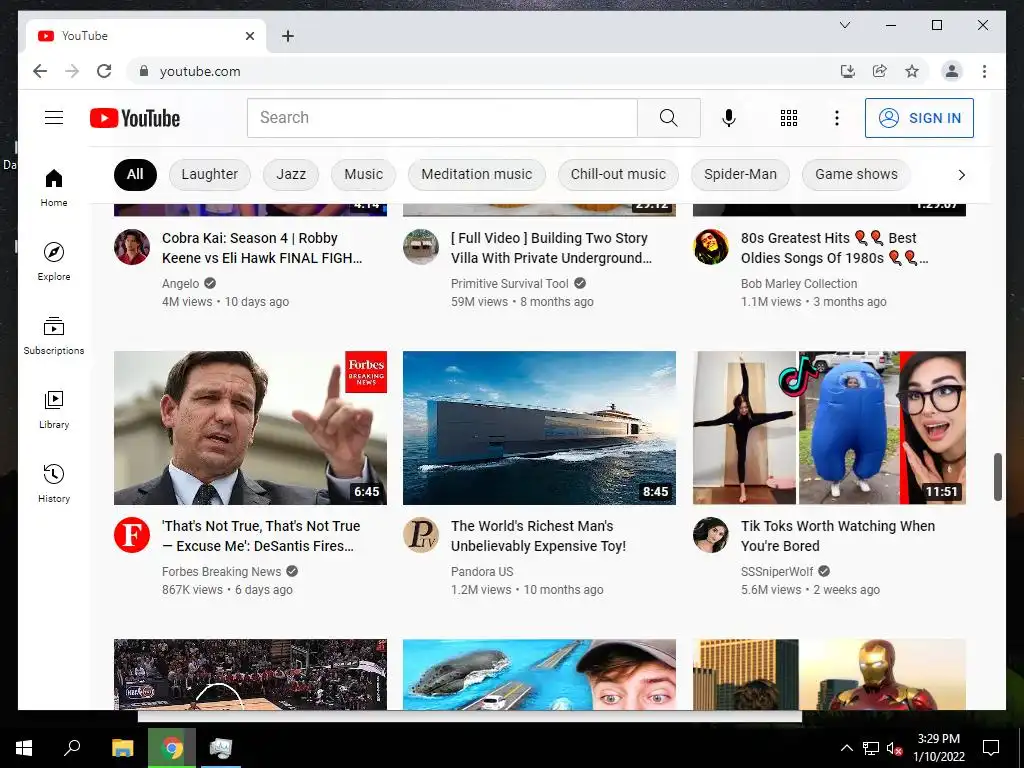Open Forbes Breaking News channel avatar

(132, 535)
